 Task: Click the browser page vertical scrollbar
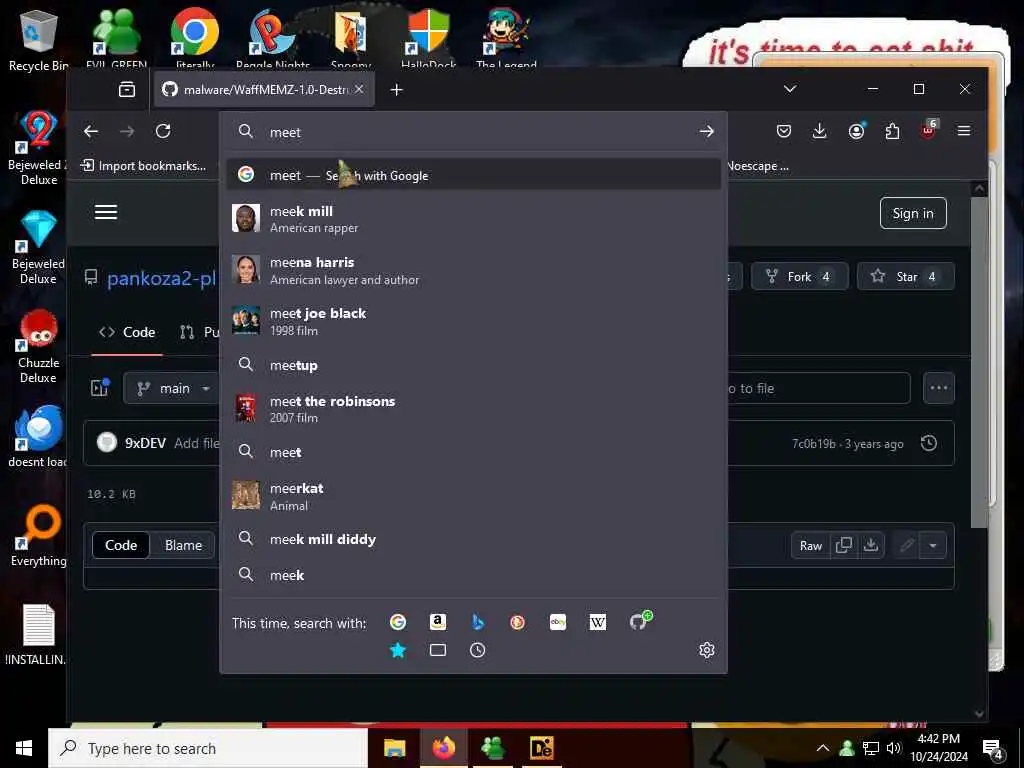click(978, 362)
